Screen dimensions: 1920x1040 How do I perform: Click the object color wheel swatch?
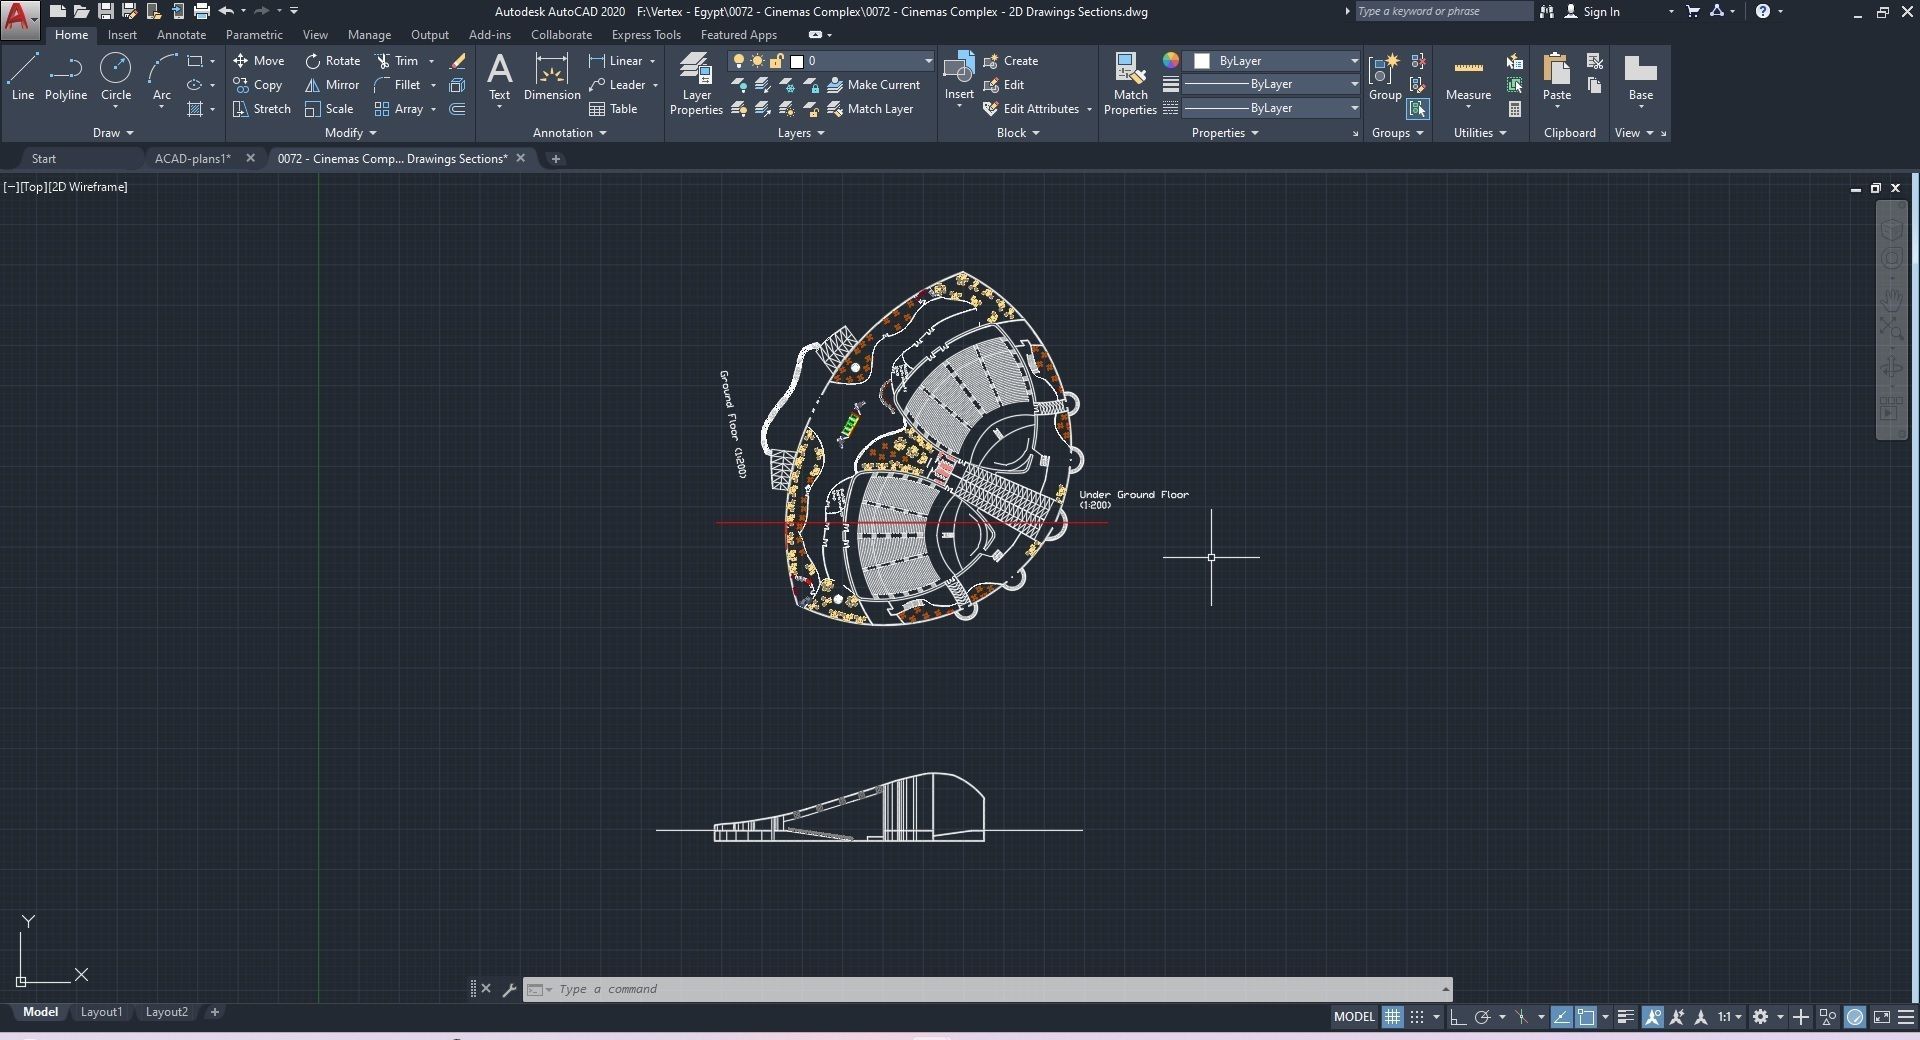tap(1171, 61)
